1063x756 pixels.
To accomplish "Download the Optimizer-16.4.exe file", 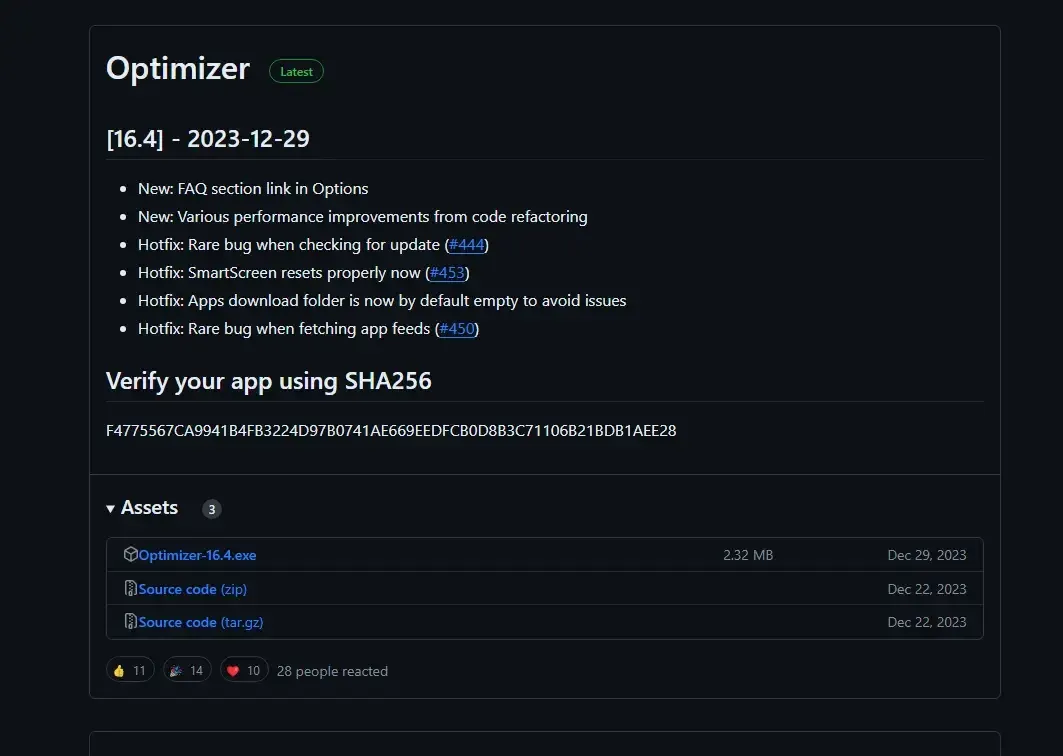I will click(197, 555).
